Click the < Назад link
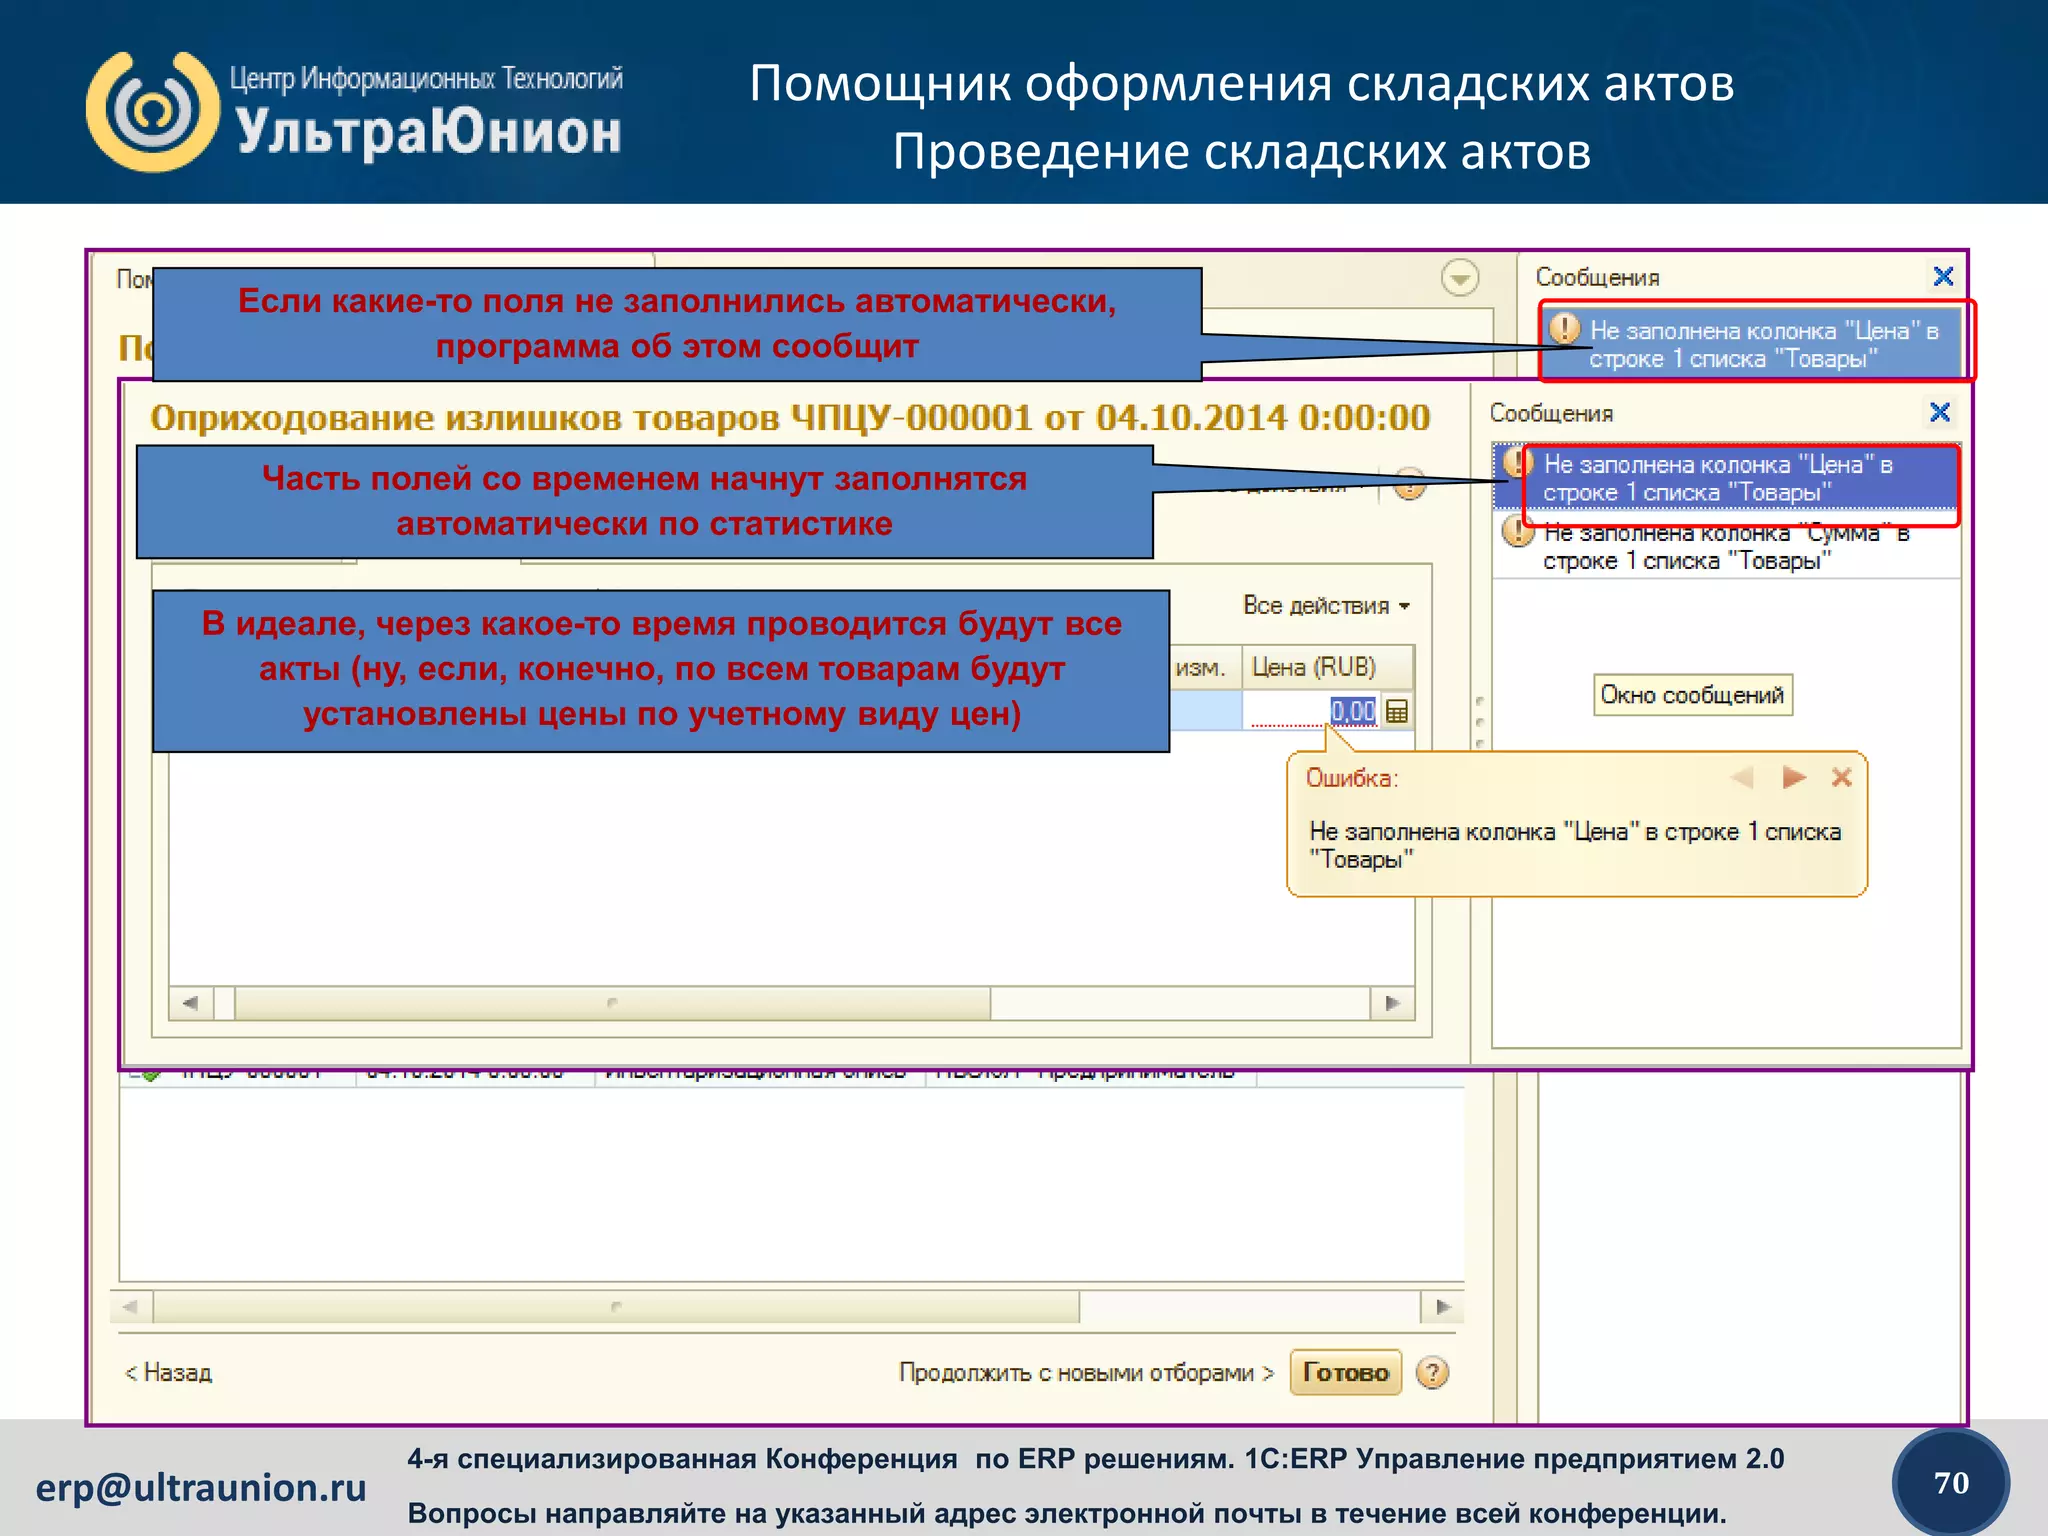The image size is (2048, 1536). pos(168,1372)
